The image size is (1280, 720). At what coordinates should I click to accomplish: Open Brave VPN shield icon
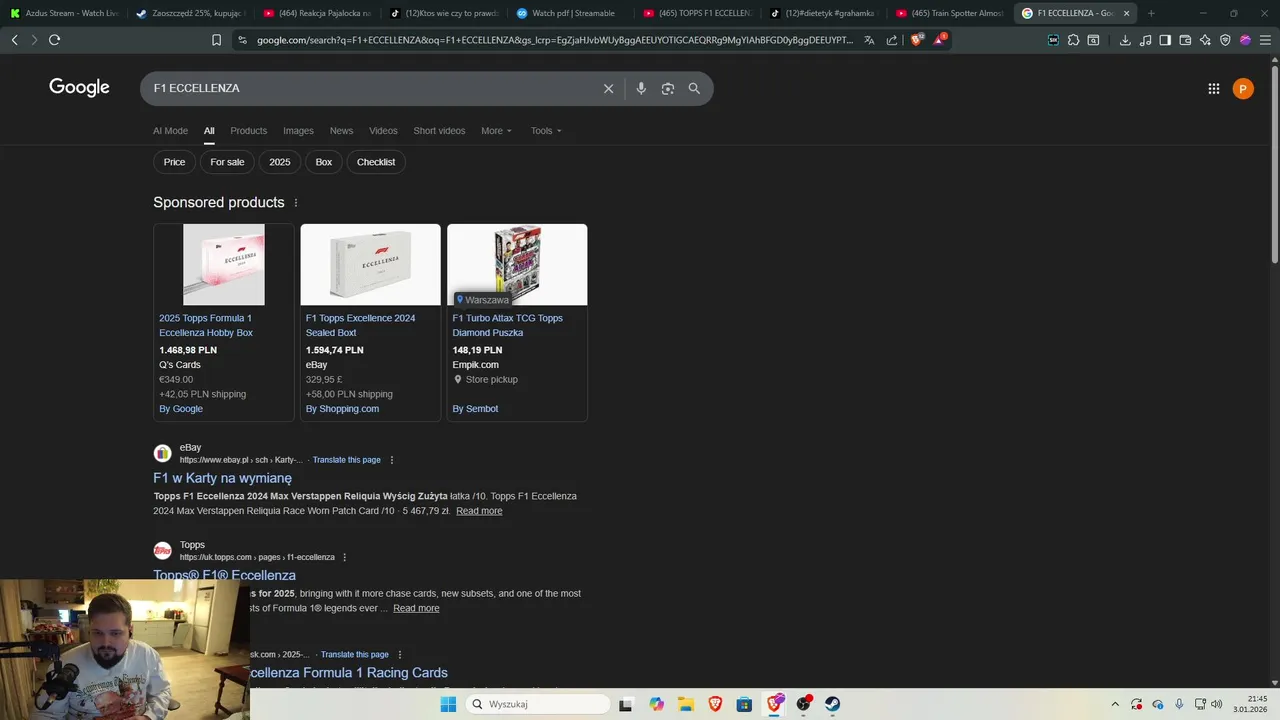(1225, 40)
